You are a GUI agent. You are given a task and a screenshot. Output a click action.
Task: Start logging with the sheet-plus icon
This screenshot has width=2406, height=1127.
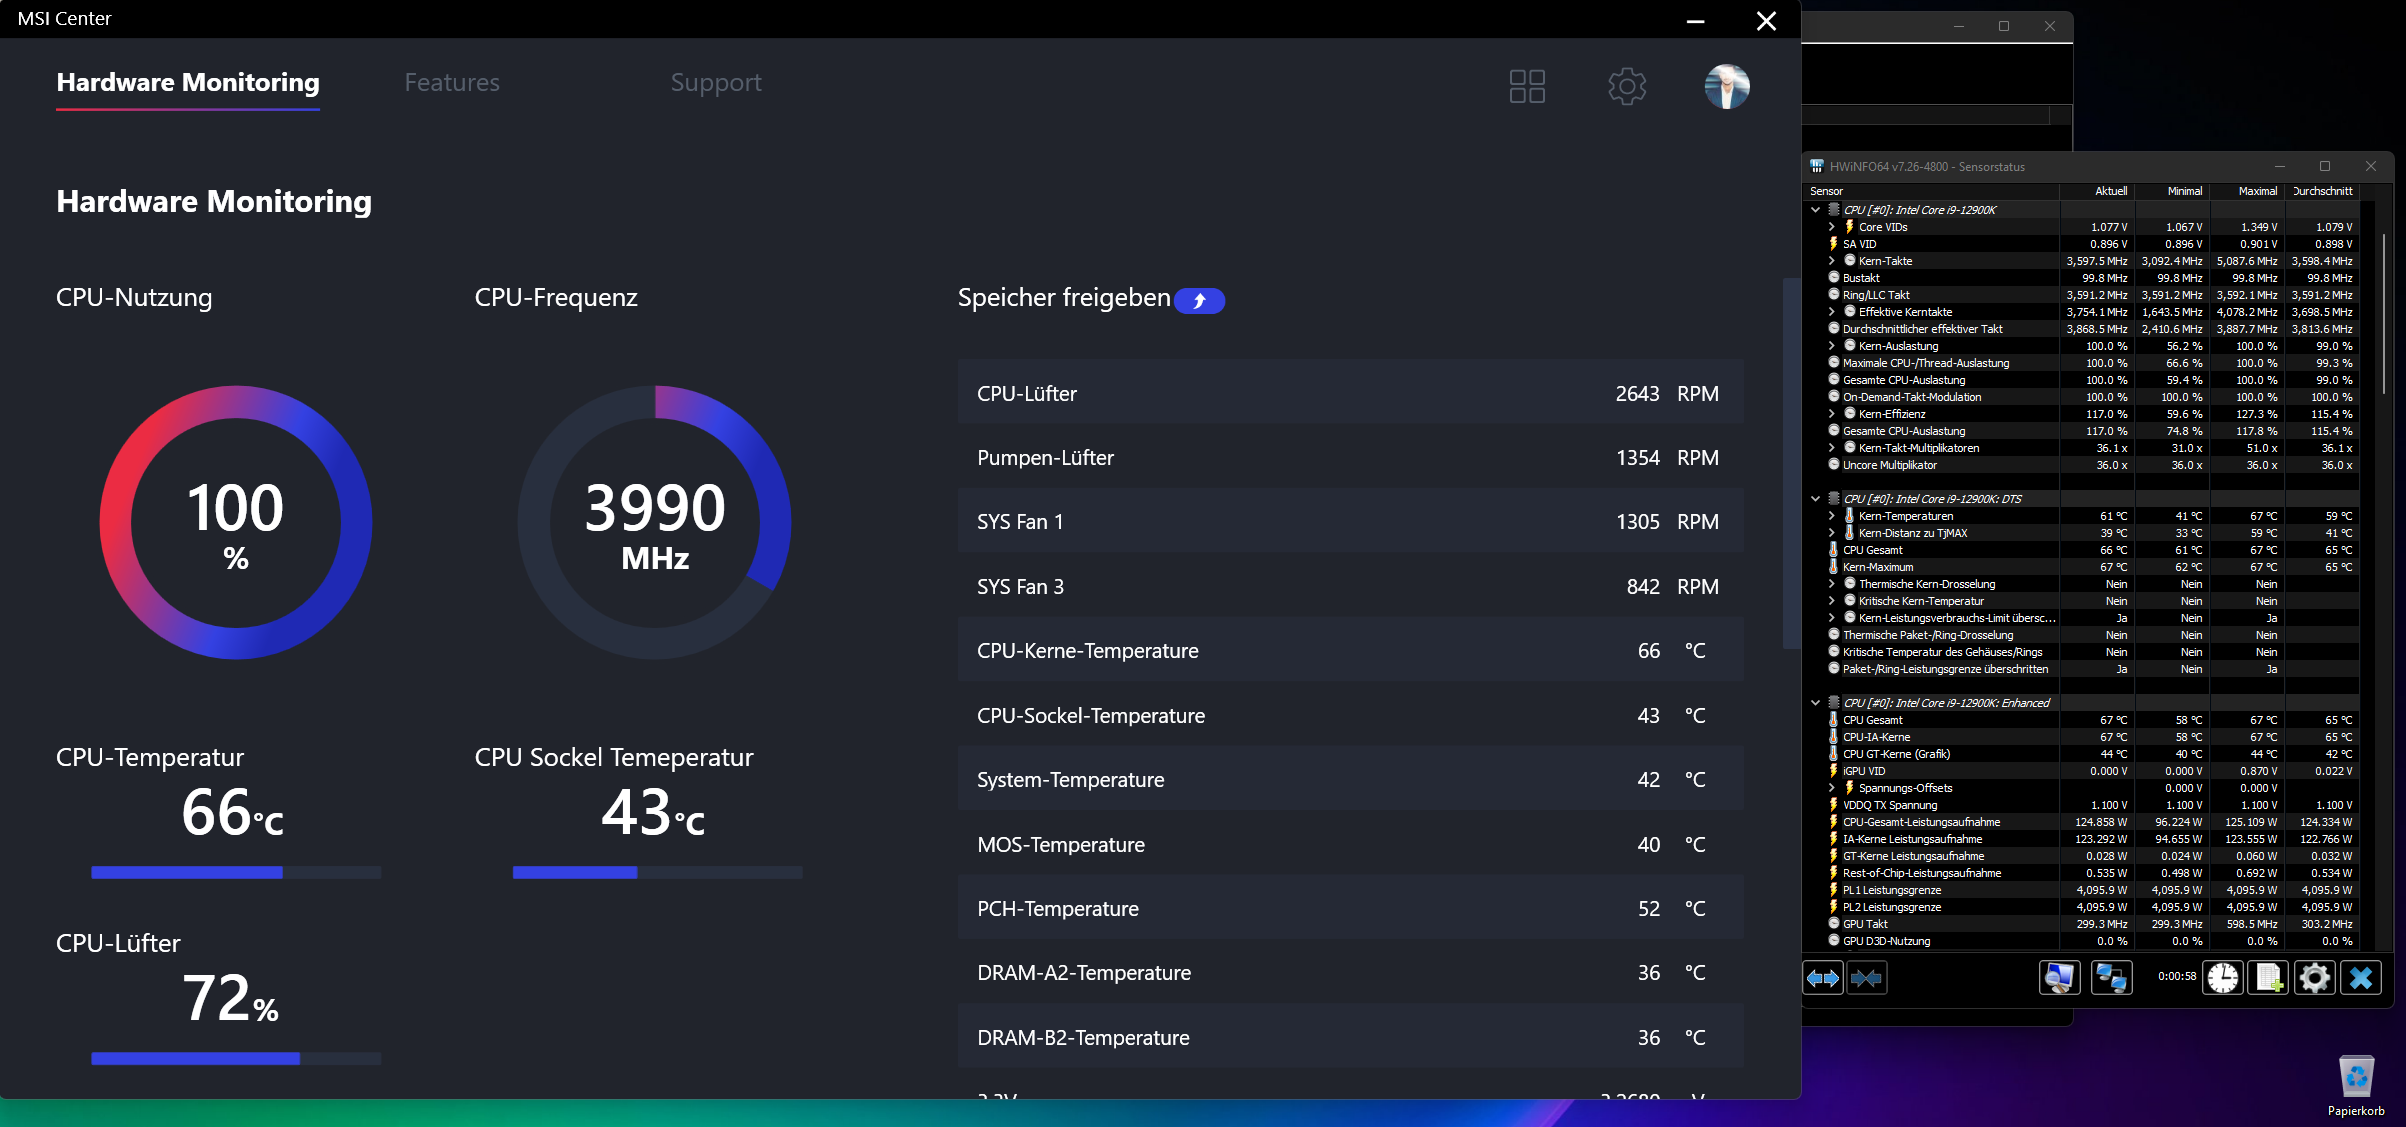click(x=2268, y=978)
